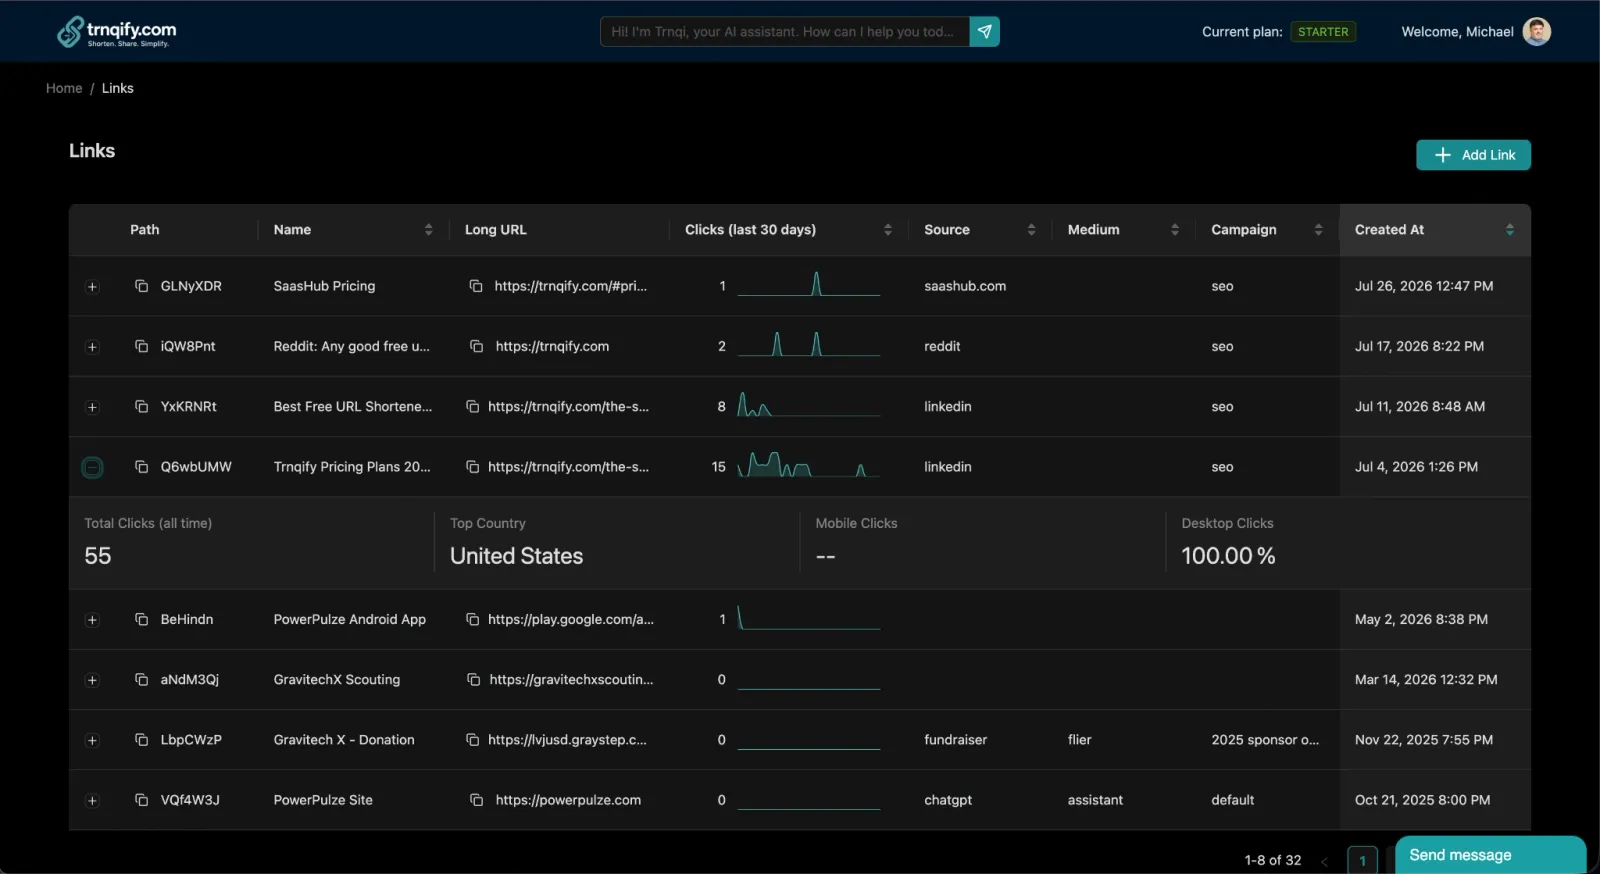Select pagination page 1
The width and height of the screenshot is (1600, 874).
click(x=1362, y=860)
